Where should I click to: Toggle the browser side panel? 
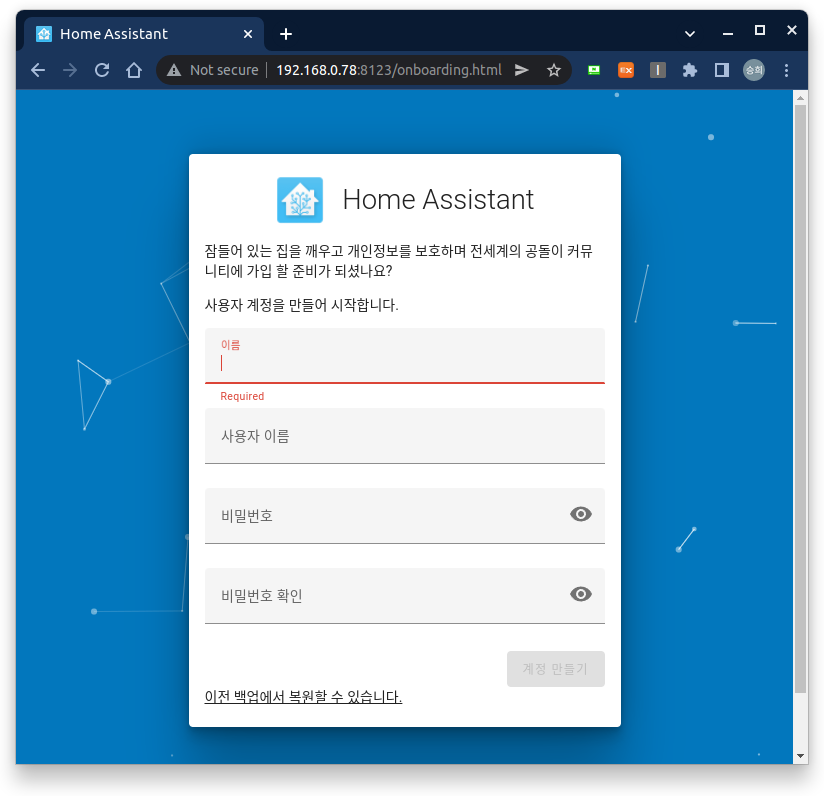click(x=722, y=70)
